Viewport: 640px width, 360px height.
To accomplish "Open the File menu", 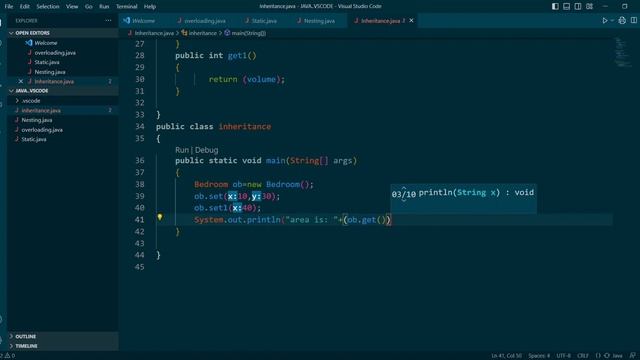I will coord(9,7).
